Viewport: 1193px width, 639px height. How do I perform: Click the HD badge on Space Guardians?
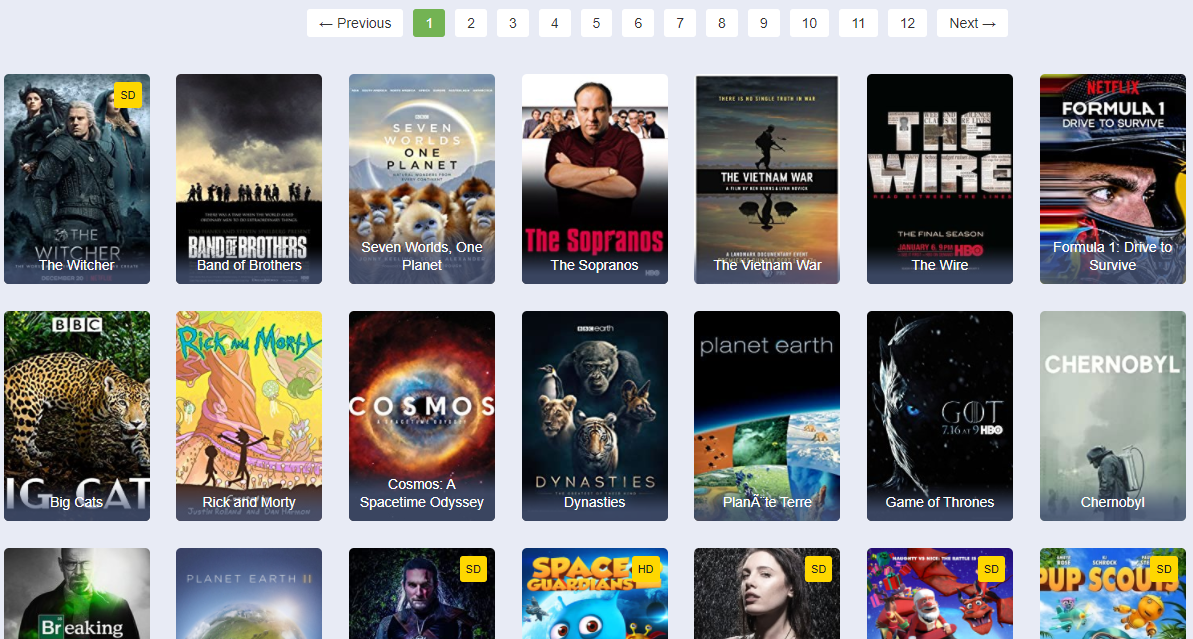646,569
